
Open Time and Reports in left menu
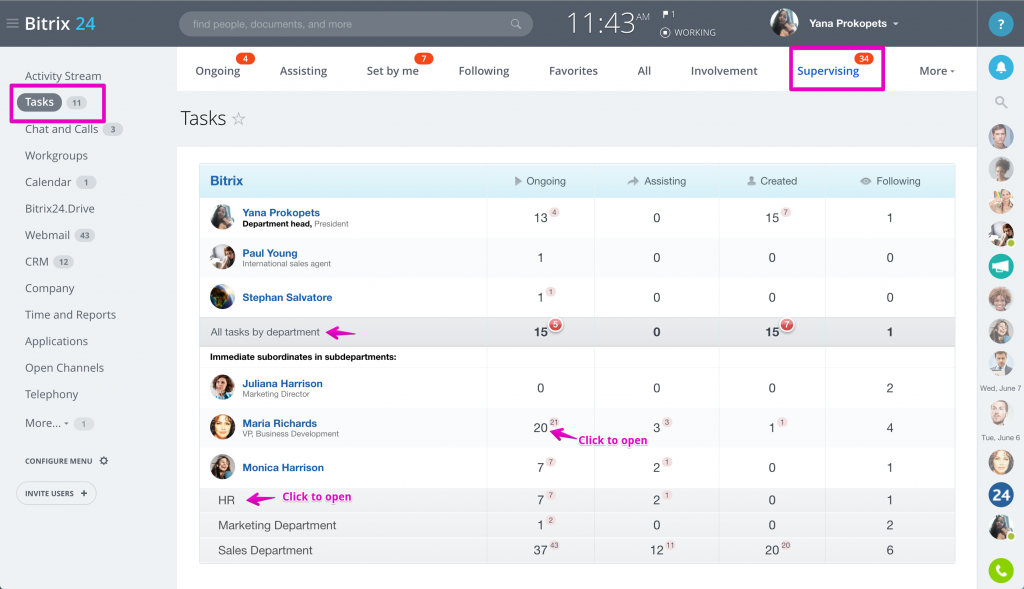[71, 315]
